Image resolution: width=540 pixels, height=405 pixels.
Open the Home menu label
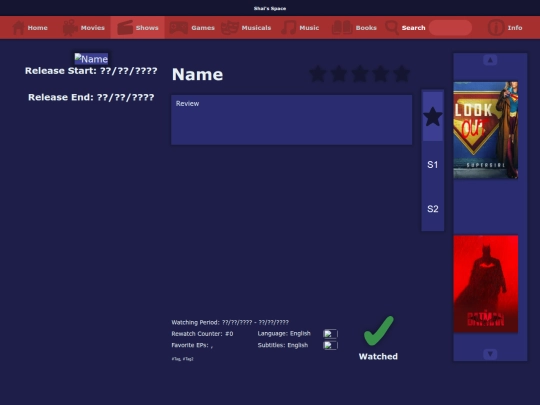[38, 28]
